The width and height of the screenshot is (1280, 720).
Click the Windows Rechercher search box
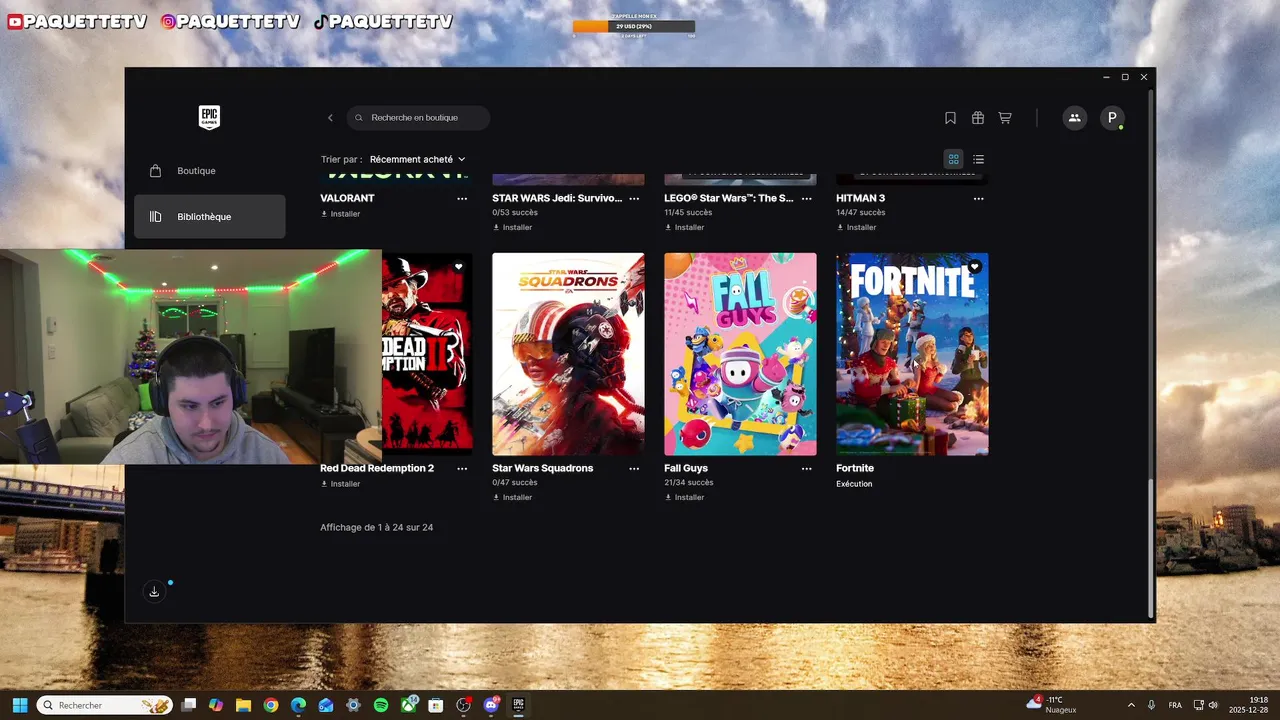click(105, 705)
